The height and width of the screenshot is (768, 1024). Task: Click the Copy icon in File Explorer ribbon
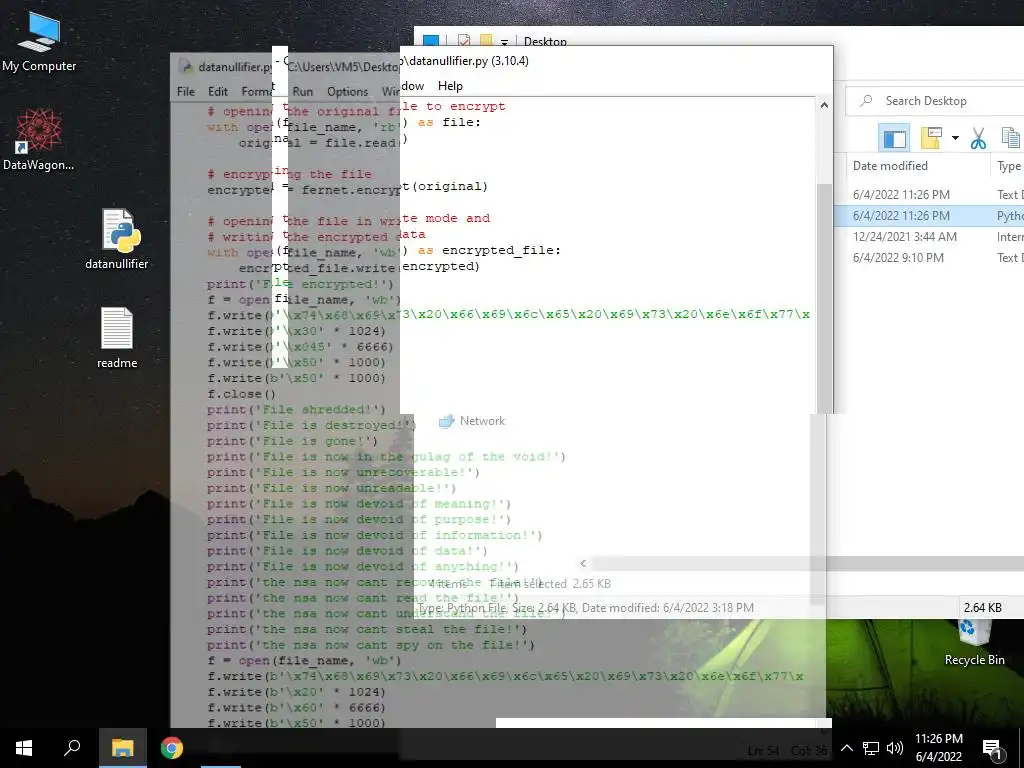[1010, 138]
